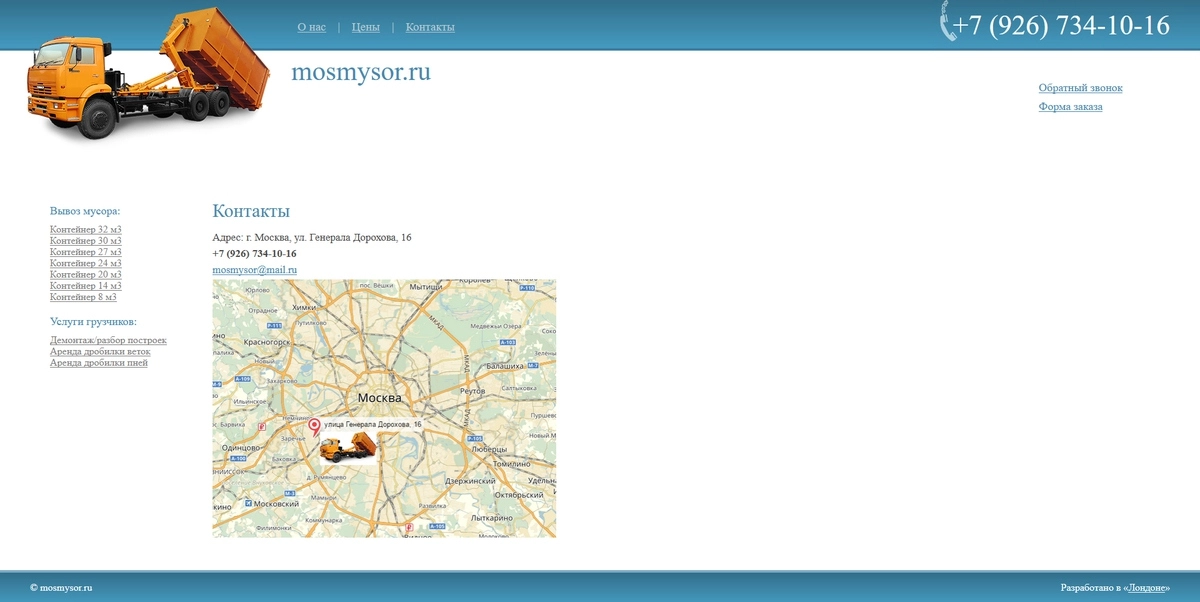This screenshot has width=1200, height=602.
Task: Click the orange truck logo image
Action: [148, 75]
